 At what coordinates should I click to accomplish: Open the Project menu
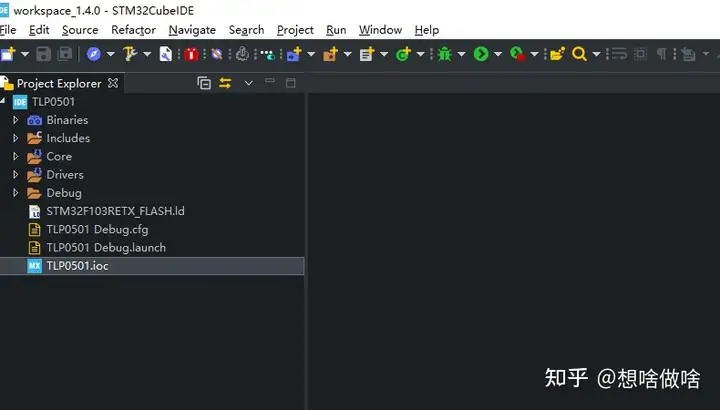[x=295, y=30]
